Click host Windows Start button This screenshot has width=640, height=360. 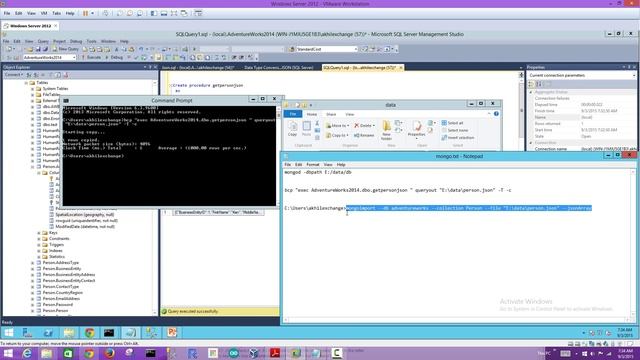[8, 353]
